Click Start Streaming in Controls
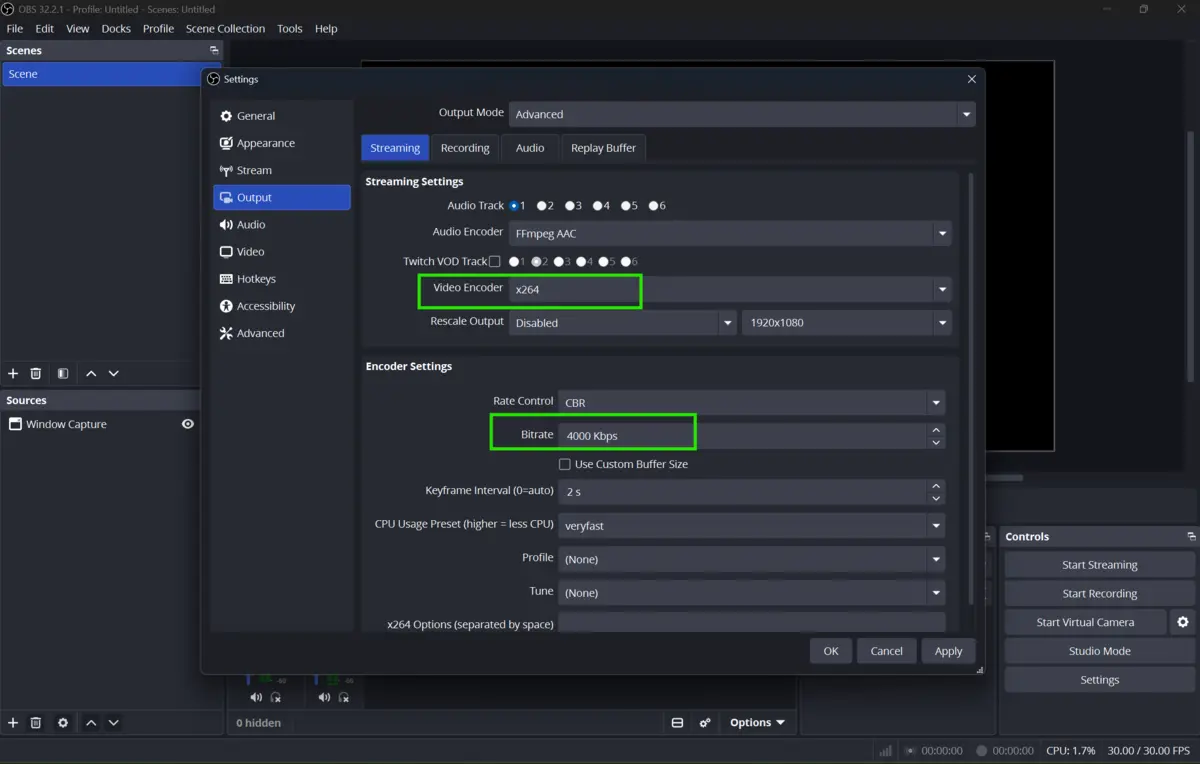The width and height of the screenshot is (1200, 764). coord(1099,565)
